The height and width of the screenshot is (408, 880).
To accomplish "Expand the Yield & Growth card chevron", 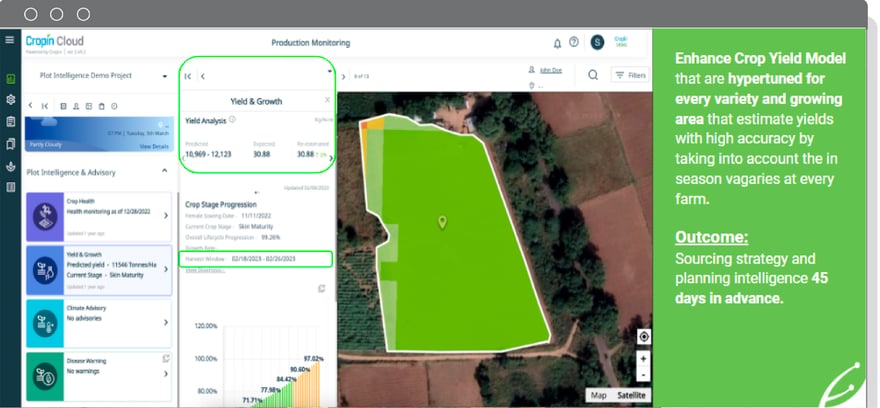I will click(166, 269).
